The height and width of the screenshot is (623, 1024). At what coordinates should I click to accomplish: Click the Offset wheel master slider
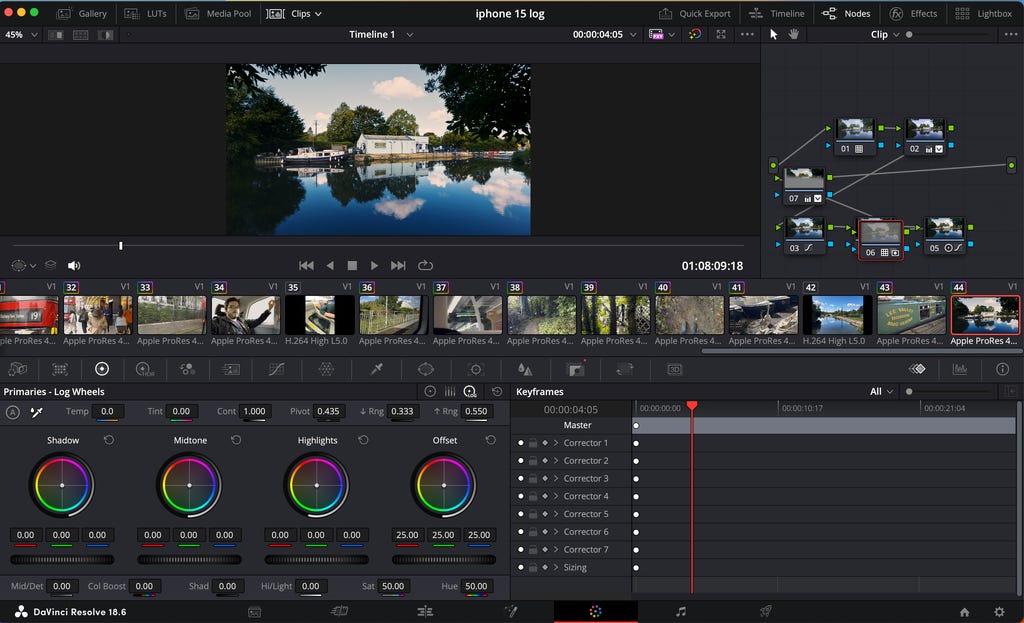tap(443, 560)
